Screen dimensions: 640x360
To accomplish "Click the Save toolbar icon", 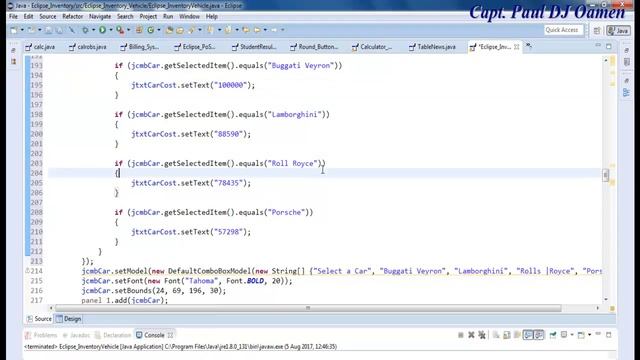I will [x=49, y=30].
